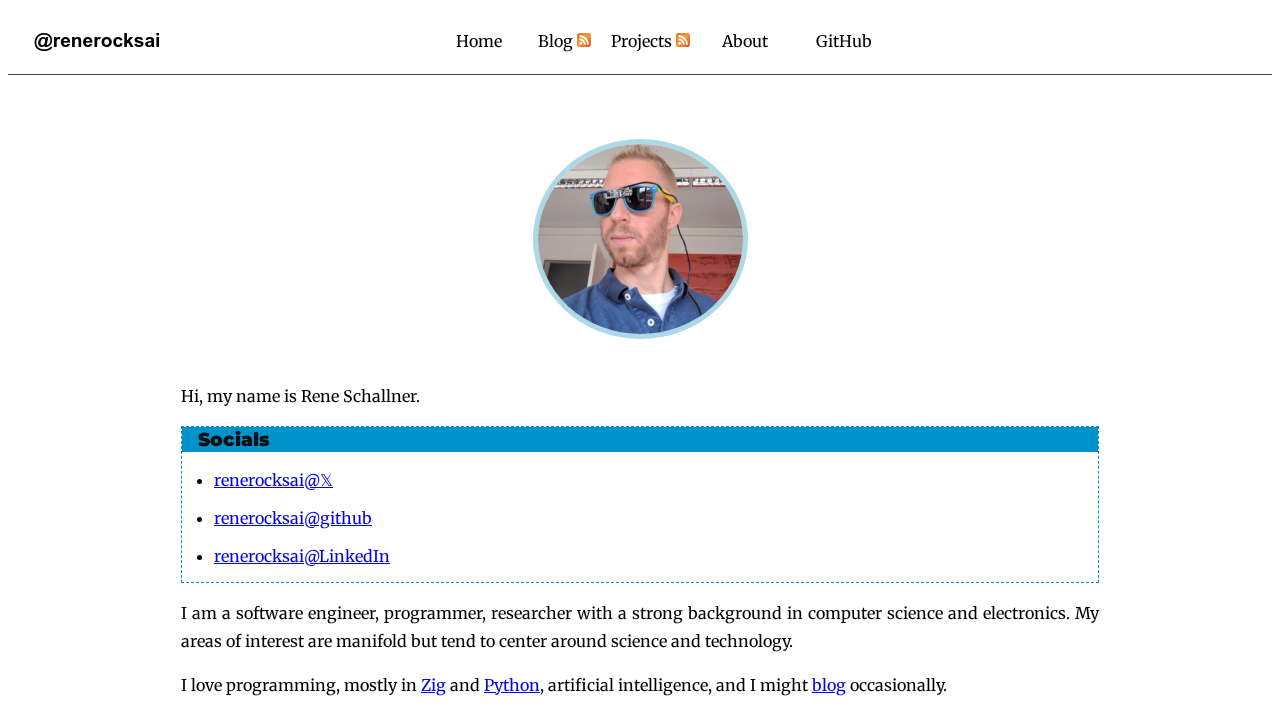
Task: Open the renerocksai@github link
Action: pyautogui.click(x=293, y=518)
